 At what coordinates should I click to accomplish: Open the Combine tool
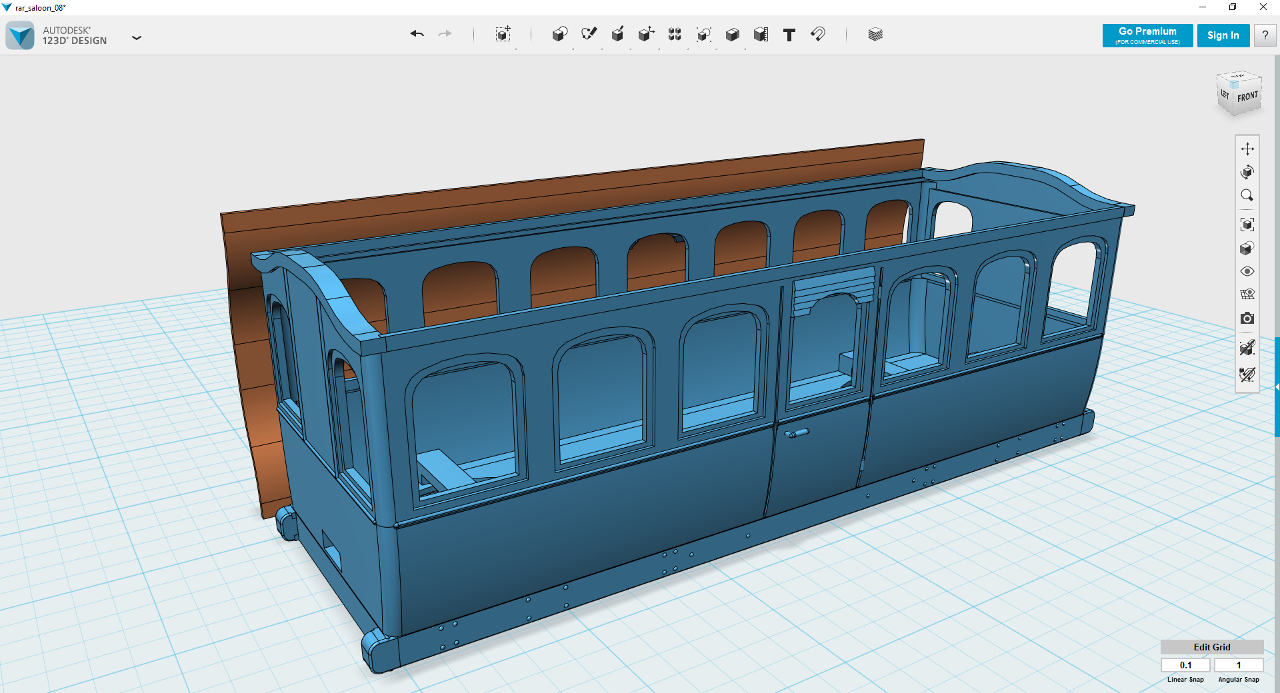[x=732, y=34]
